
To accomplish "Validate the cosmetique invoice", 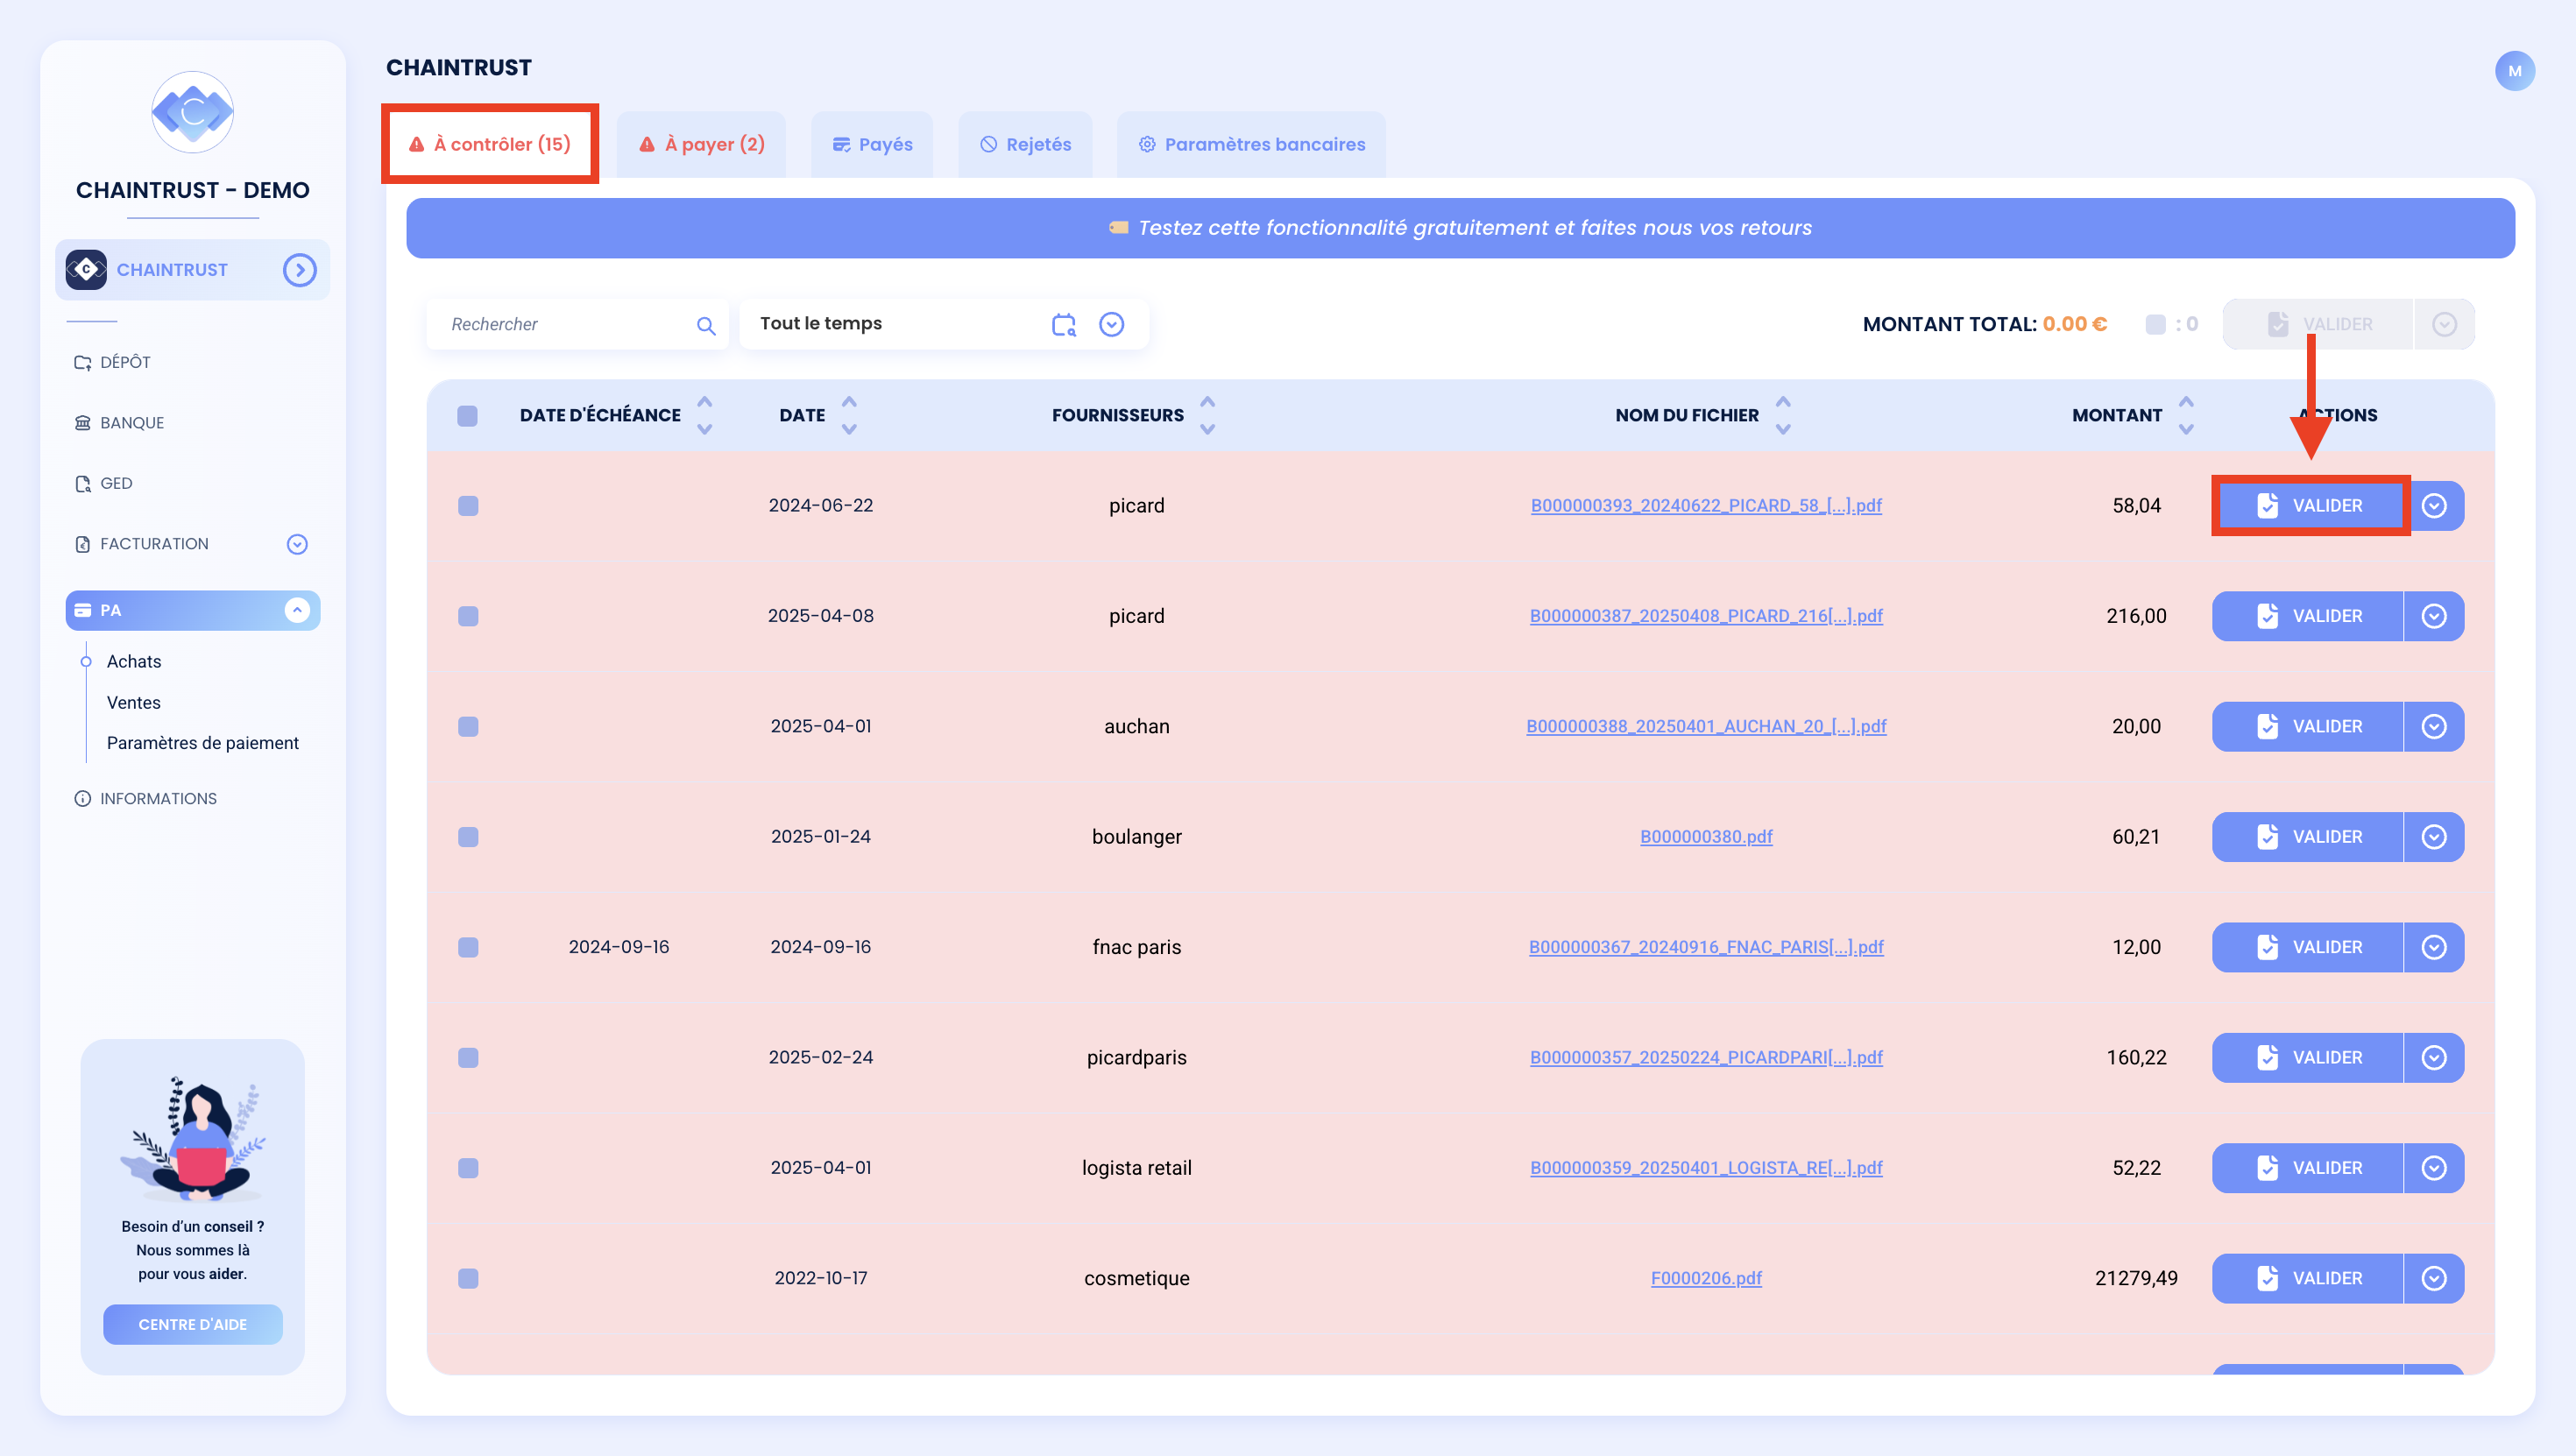I will tap(2307, 1279).
